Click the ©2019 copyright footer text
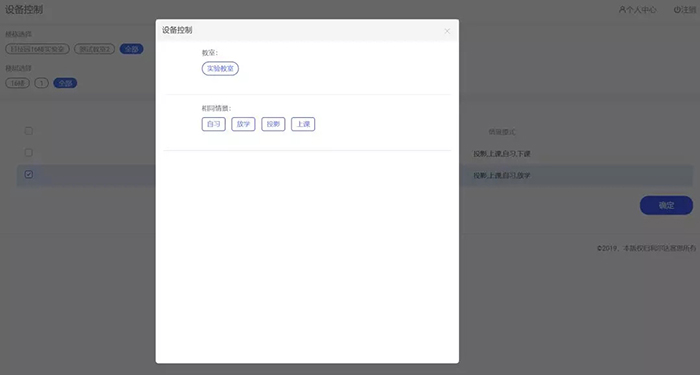700x375 pixels. coord(646,248)
